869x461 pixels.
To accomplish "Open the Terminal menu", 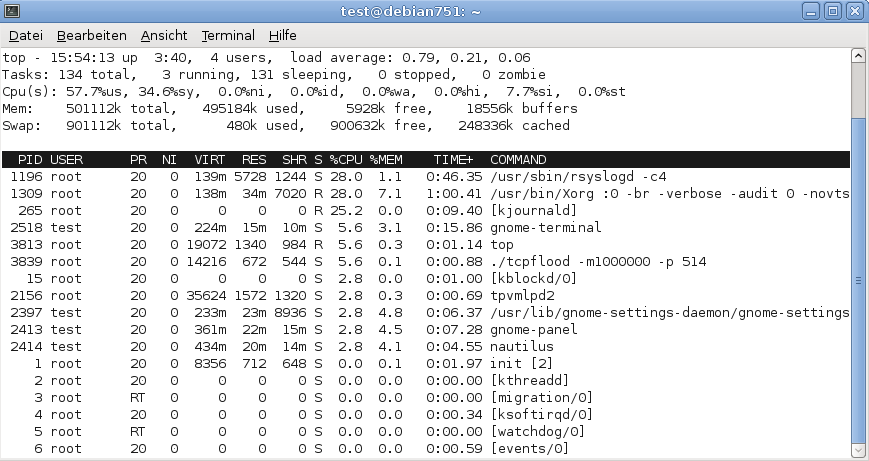I will click(x=228, y=35).
